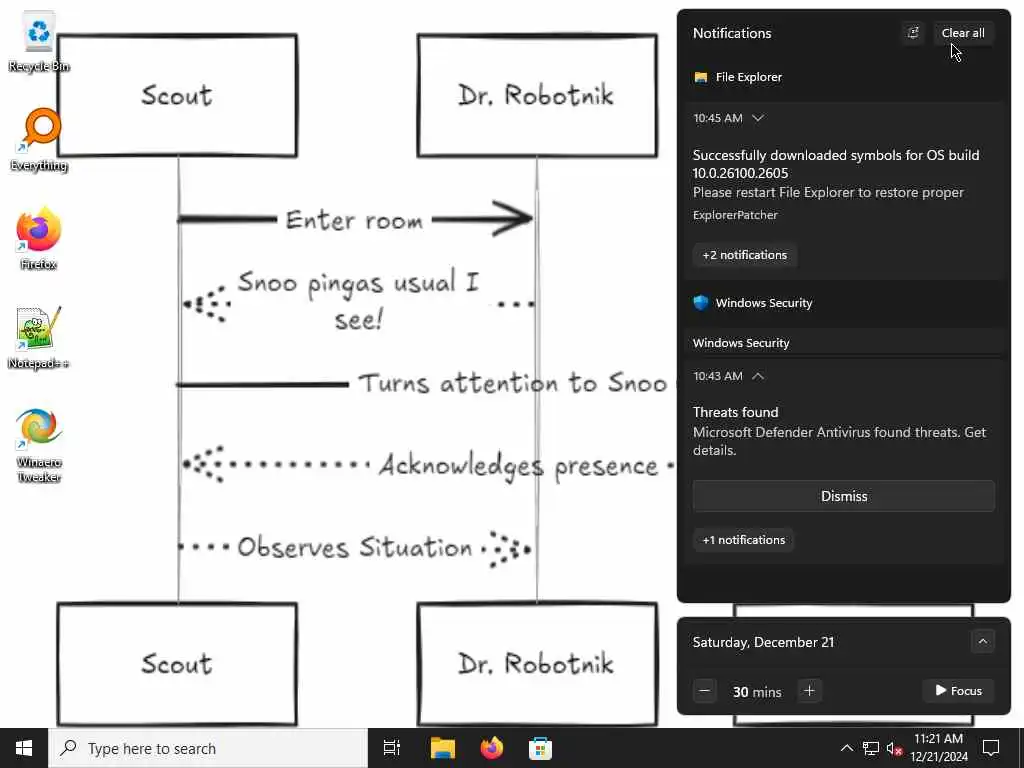
Task: Click the ExplorerPatcher attribution text
Action: [x=735, y=215]
